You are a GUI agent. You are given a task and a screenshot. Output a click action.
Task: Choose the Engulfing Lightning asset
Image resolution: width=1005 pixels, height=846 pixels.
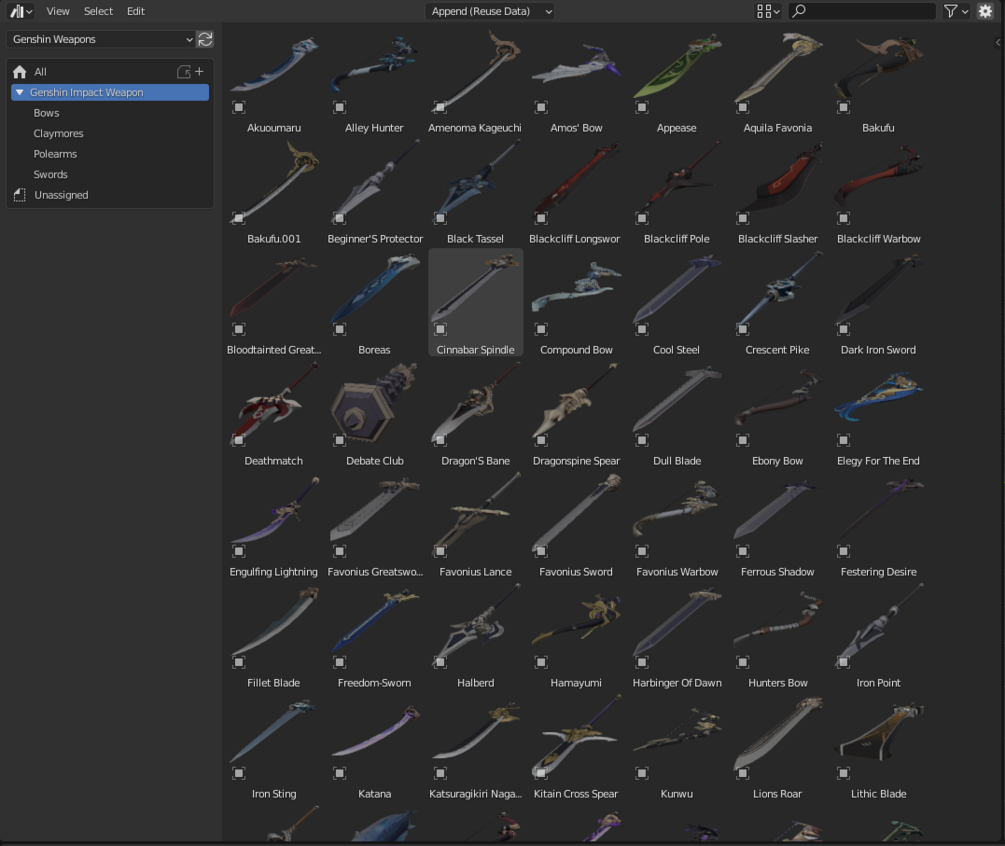pyautogui.click(x=274, y=526)
